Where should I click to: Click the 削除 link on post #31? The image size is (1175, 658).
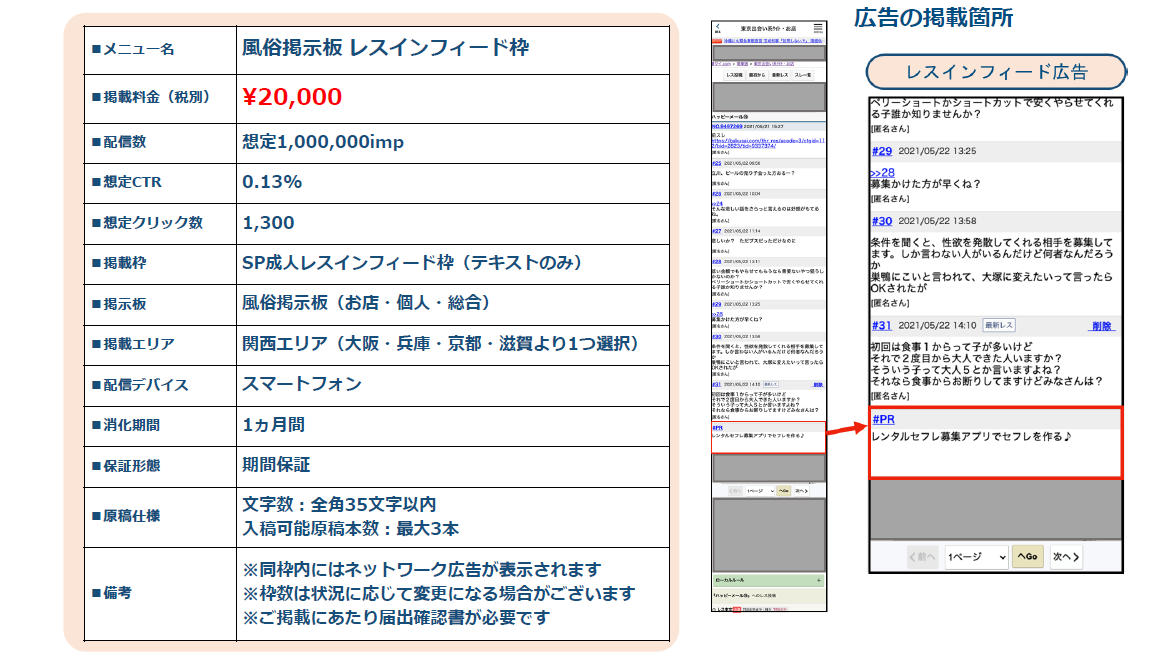(x=1102, y=326)
